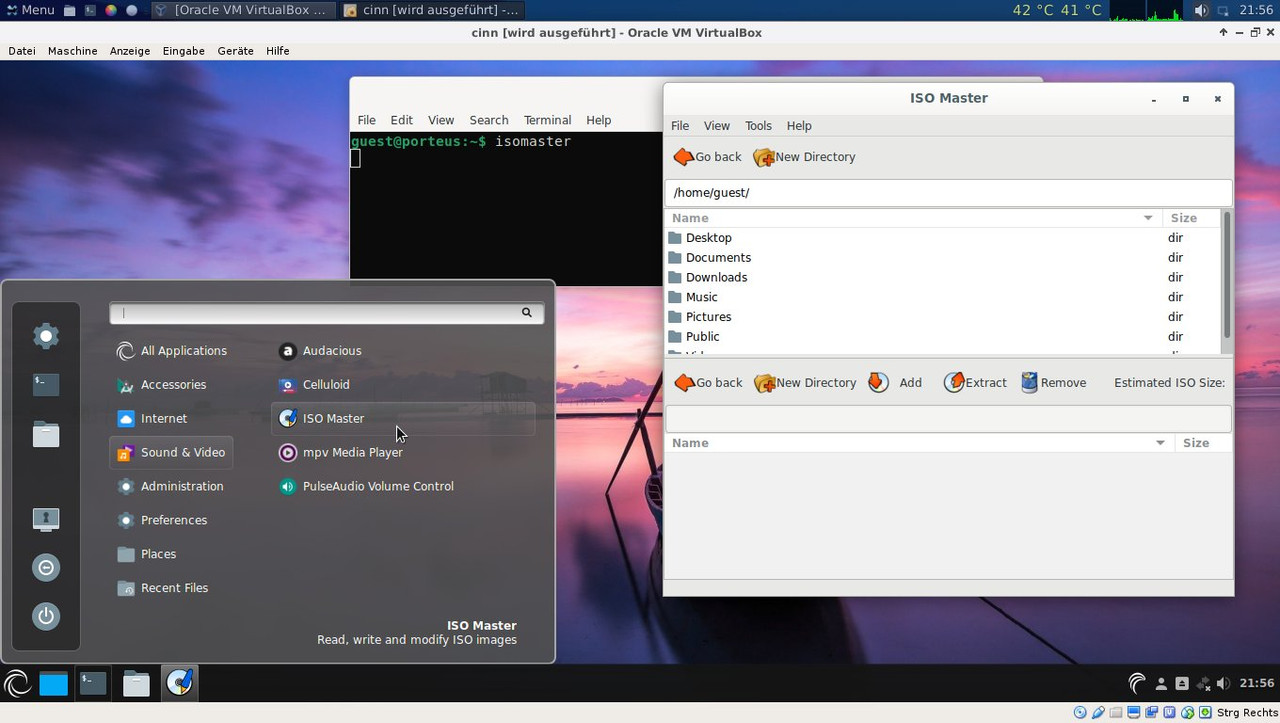Select the Accessories category
This screenshot has height=723, width=1280.
(171, 385)
